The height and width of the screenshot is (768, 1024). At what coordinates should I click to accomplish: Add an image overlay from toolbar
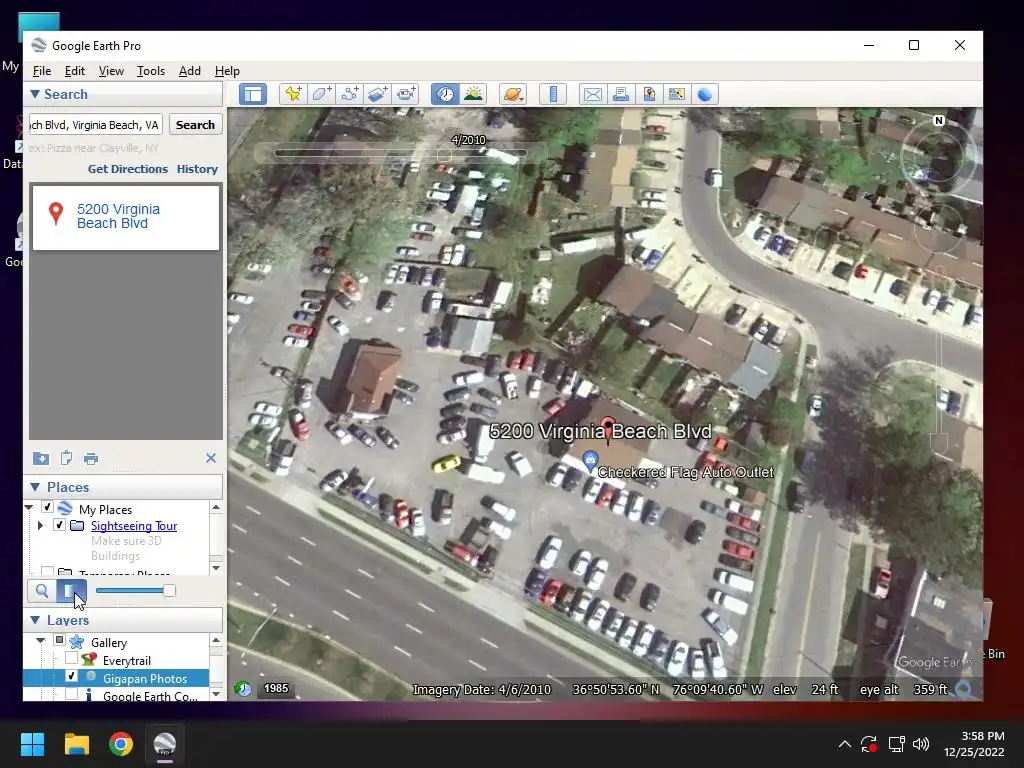(377, 94)
